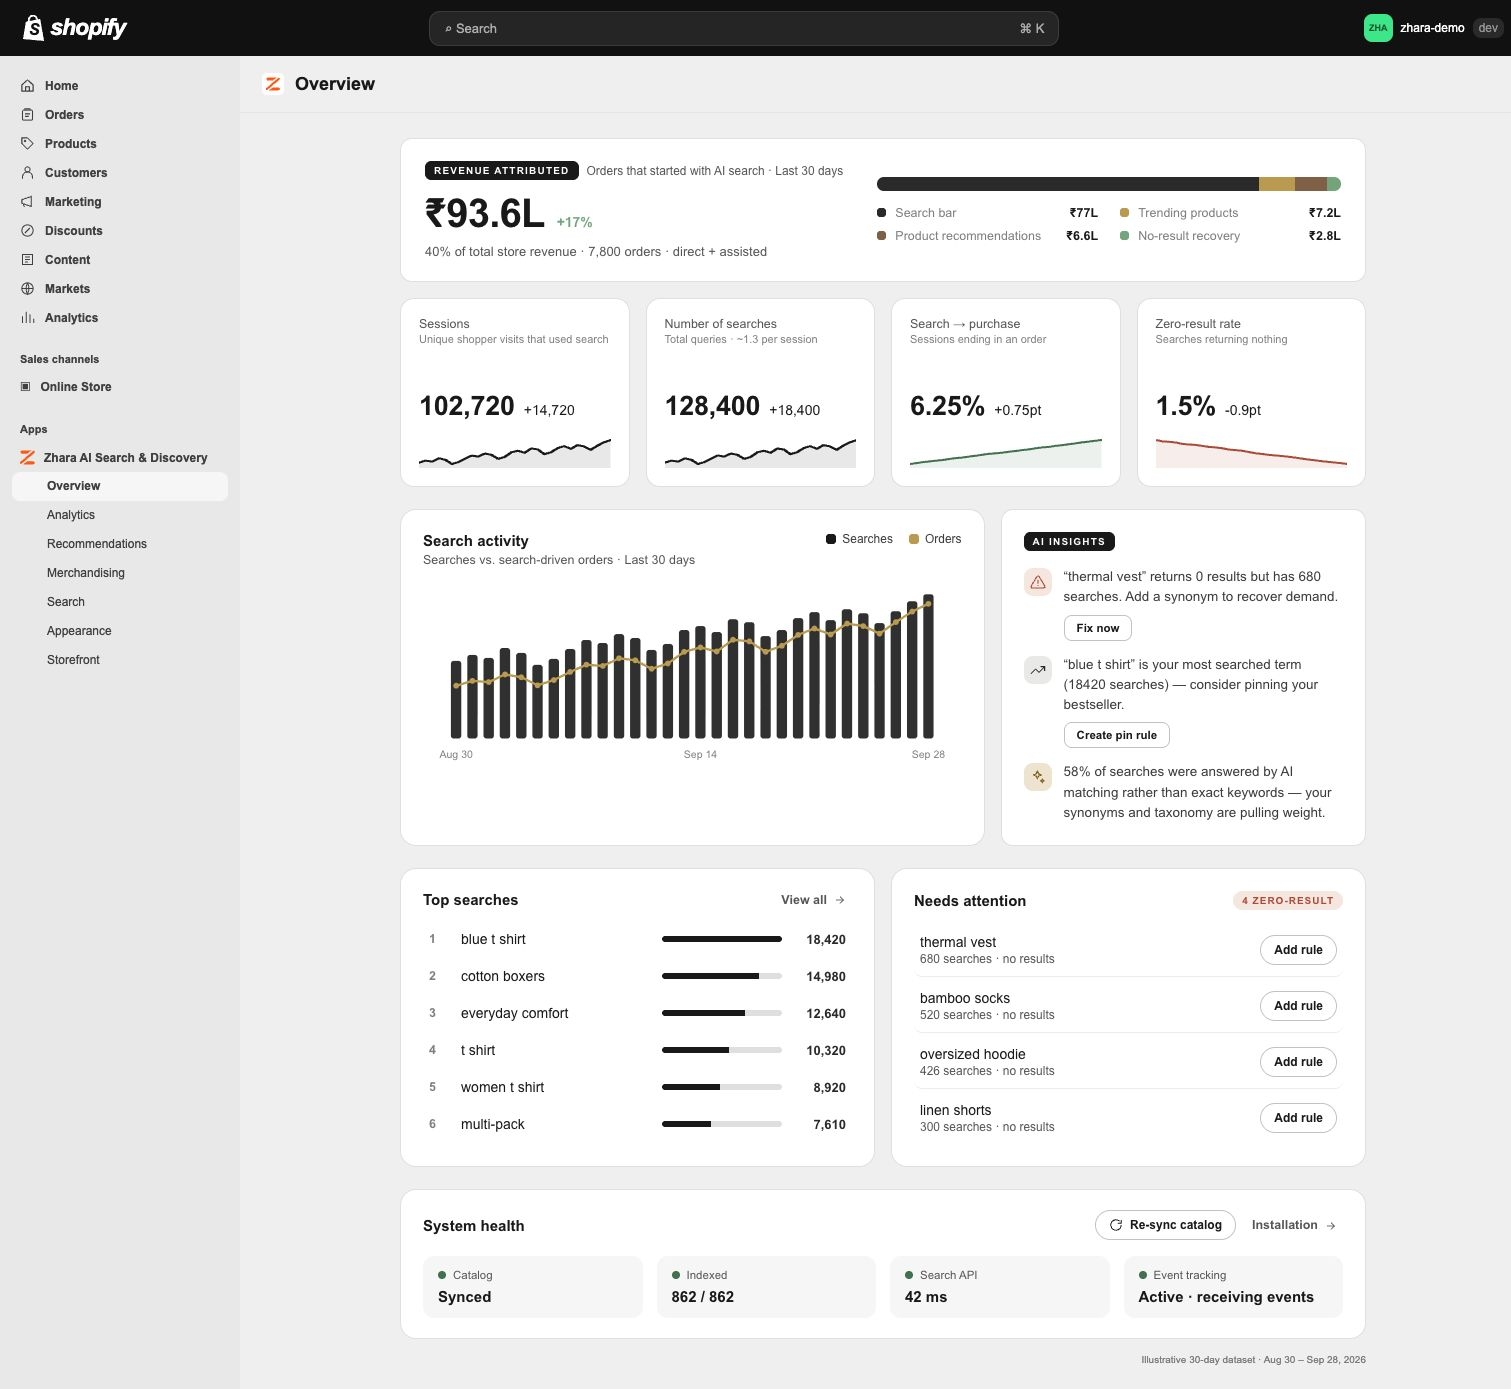This screenshot has height=1389, width=1511.
Task: Open the Installation link in System health
Action: coord(1294,1225)
